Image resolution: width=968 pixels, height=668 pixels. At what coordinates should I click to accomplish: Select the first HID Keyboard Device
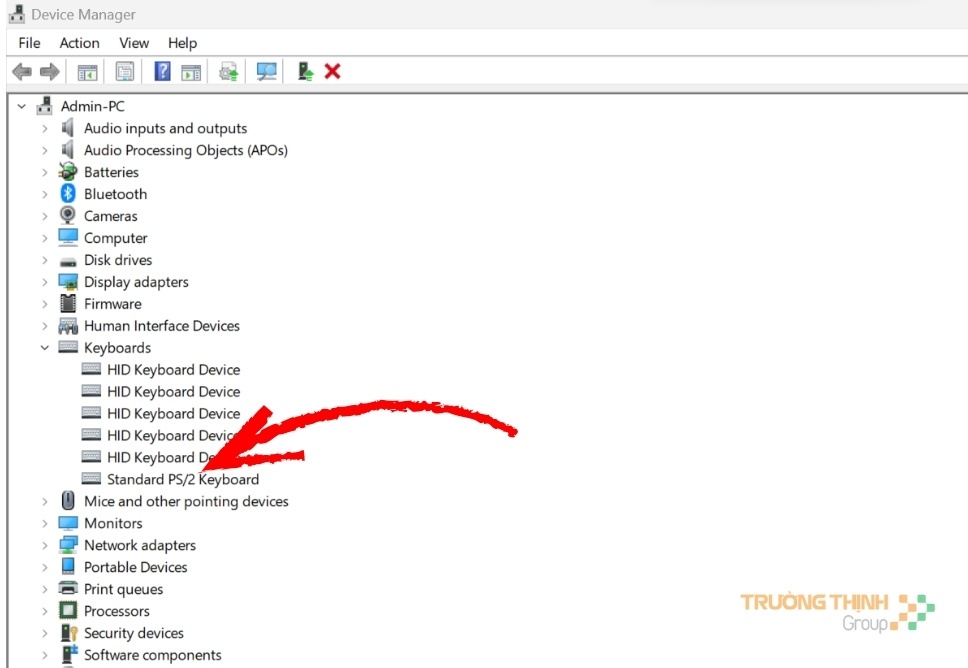pyautogui.click(x=173, y=370)
